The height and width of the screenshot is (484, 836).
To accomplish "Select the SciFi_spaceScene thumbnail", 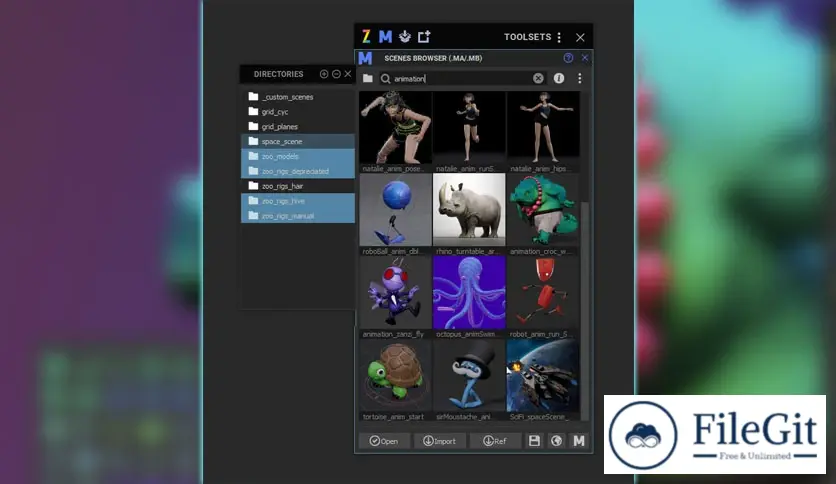I will [543, 375].
